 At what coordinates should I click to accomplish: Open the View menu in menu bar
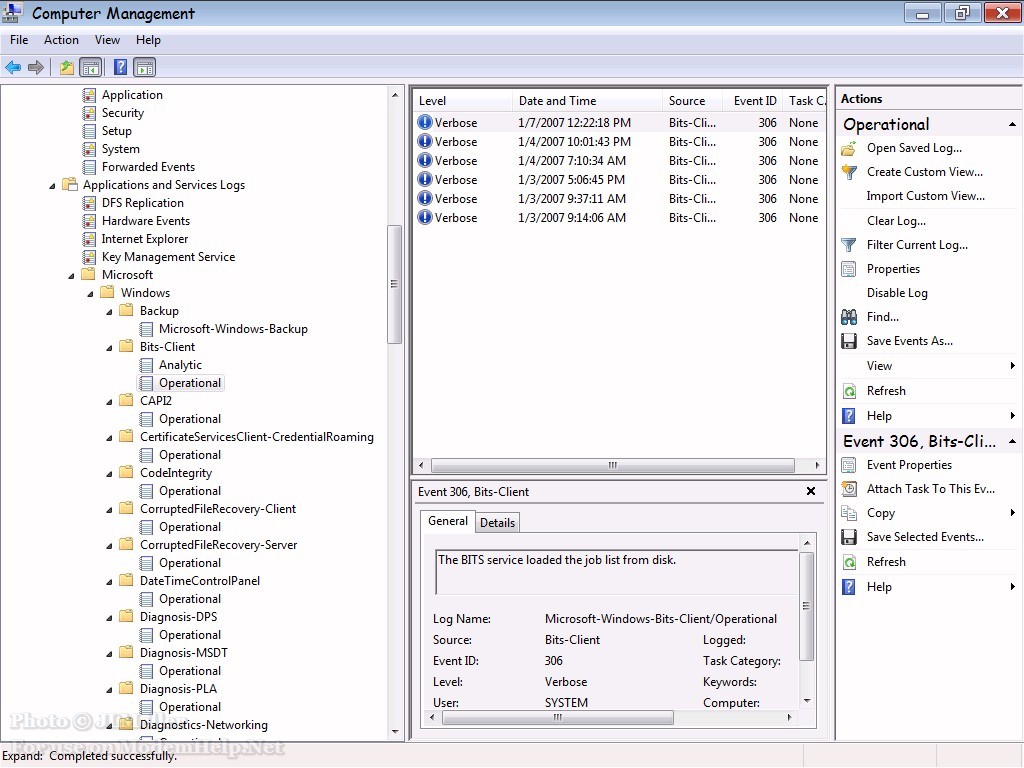click(107, 40)
